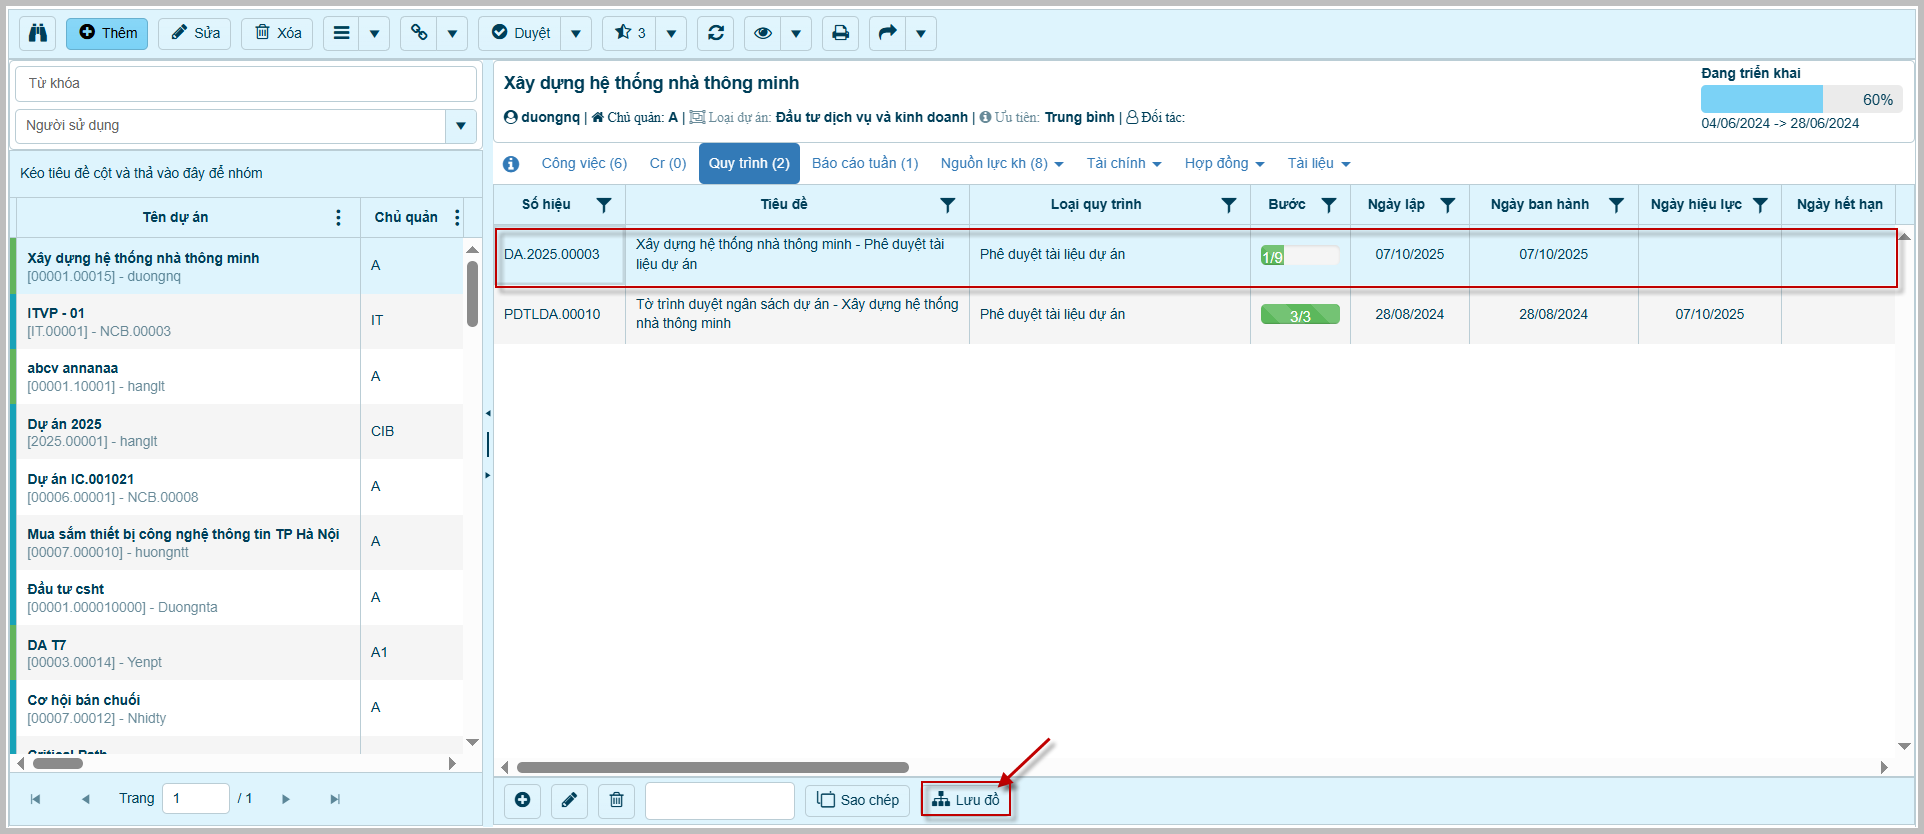Switch to Công việc (6) tab
Image resolution: width=1924 pixels, height=834 pixels.
tap(584, 164)
